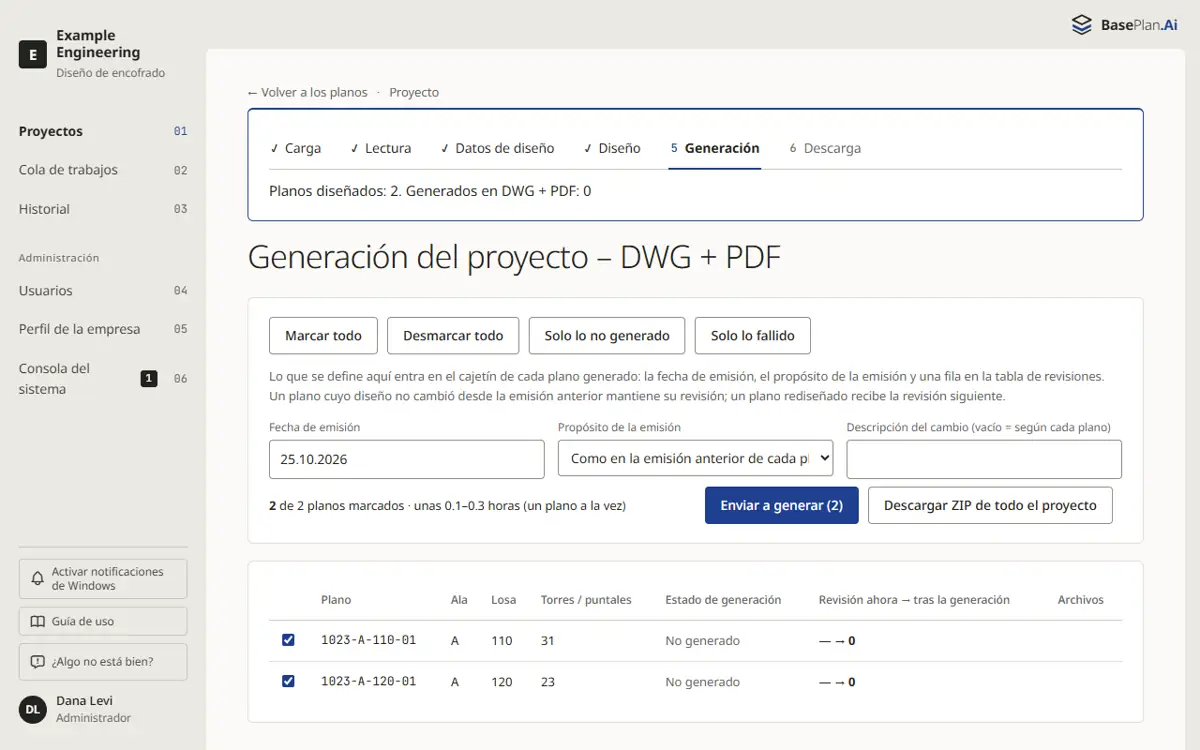Click Descargar ZIP de todo el proyecto
This screenshot has width=1200, height=750.
tap(990, 505)
